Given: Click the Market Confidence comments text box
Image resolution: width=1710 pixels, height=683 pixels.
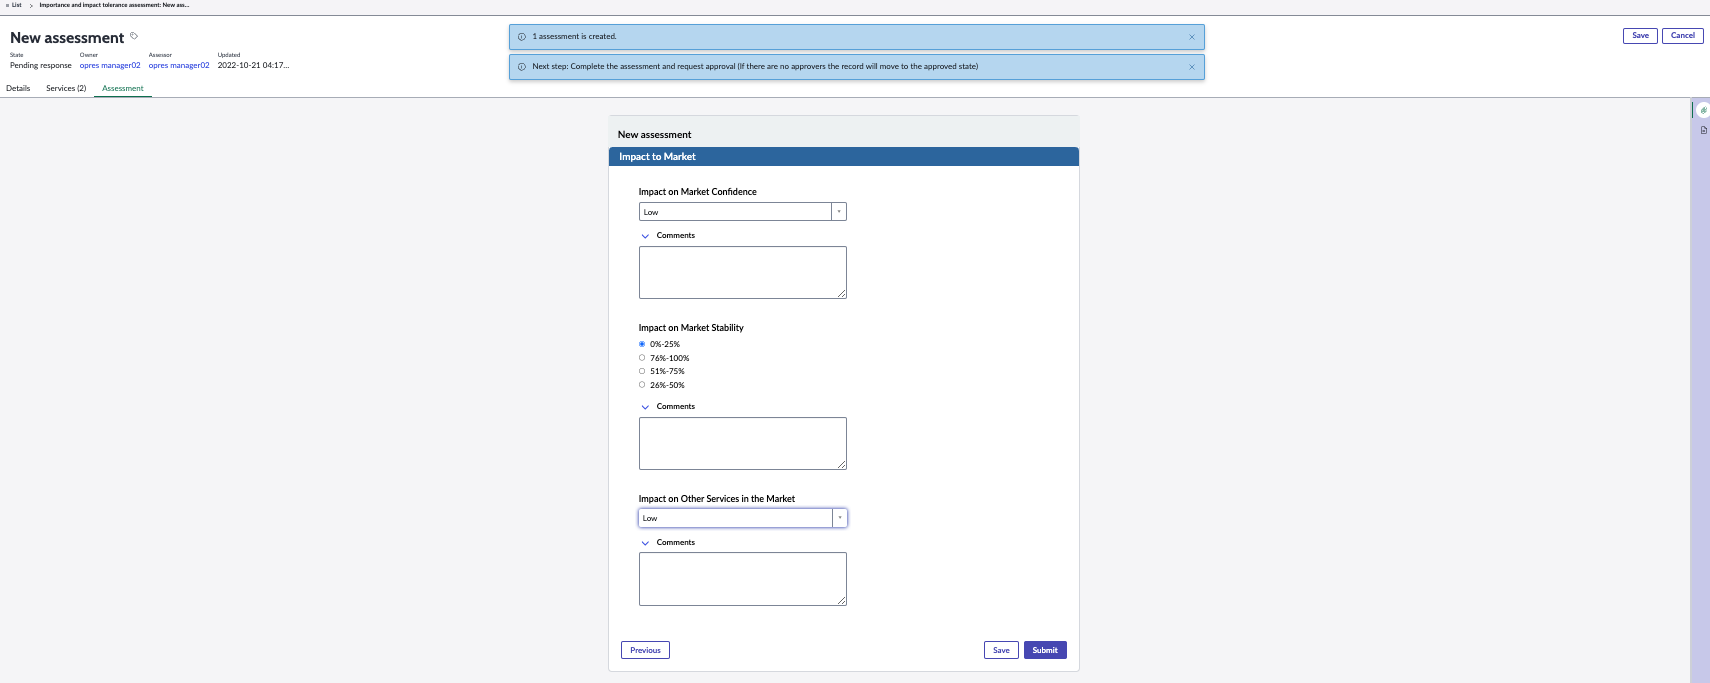Looking at the screenshot, I should click(x=743, y=272).
